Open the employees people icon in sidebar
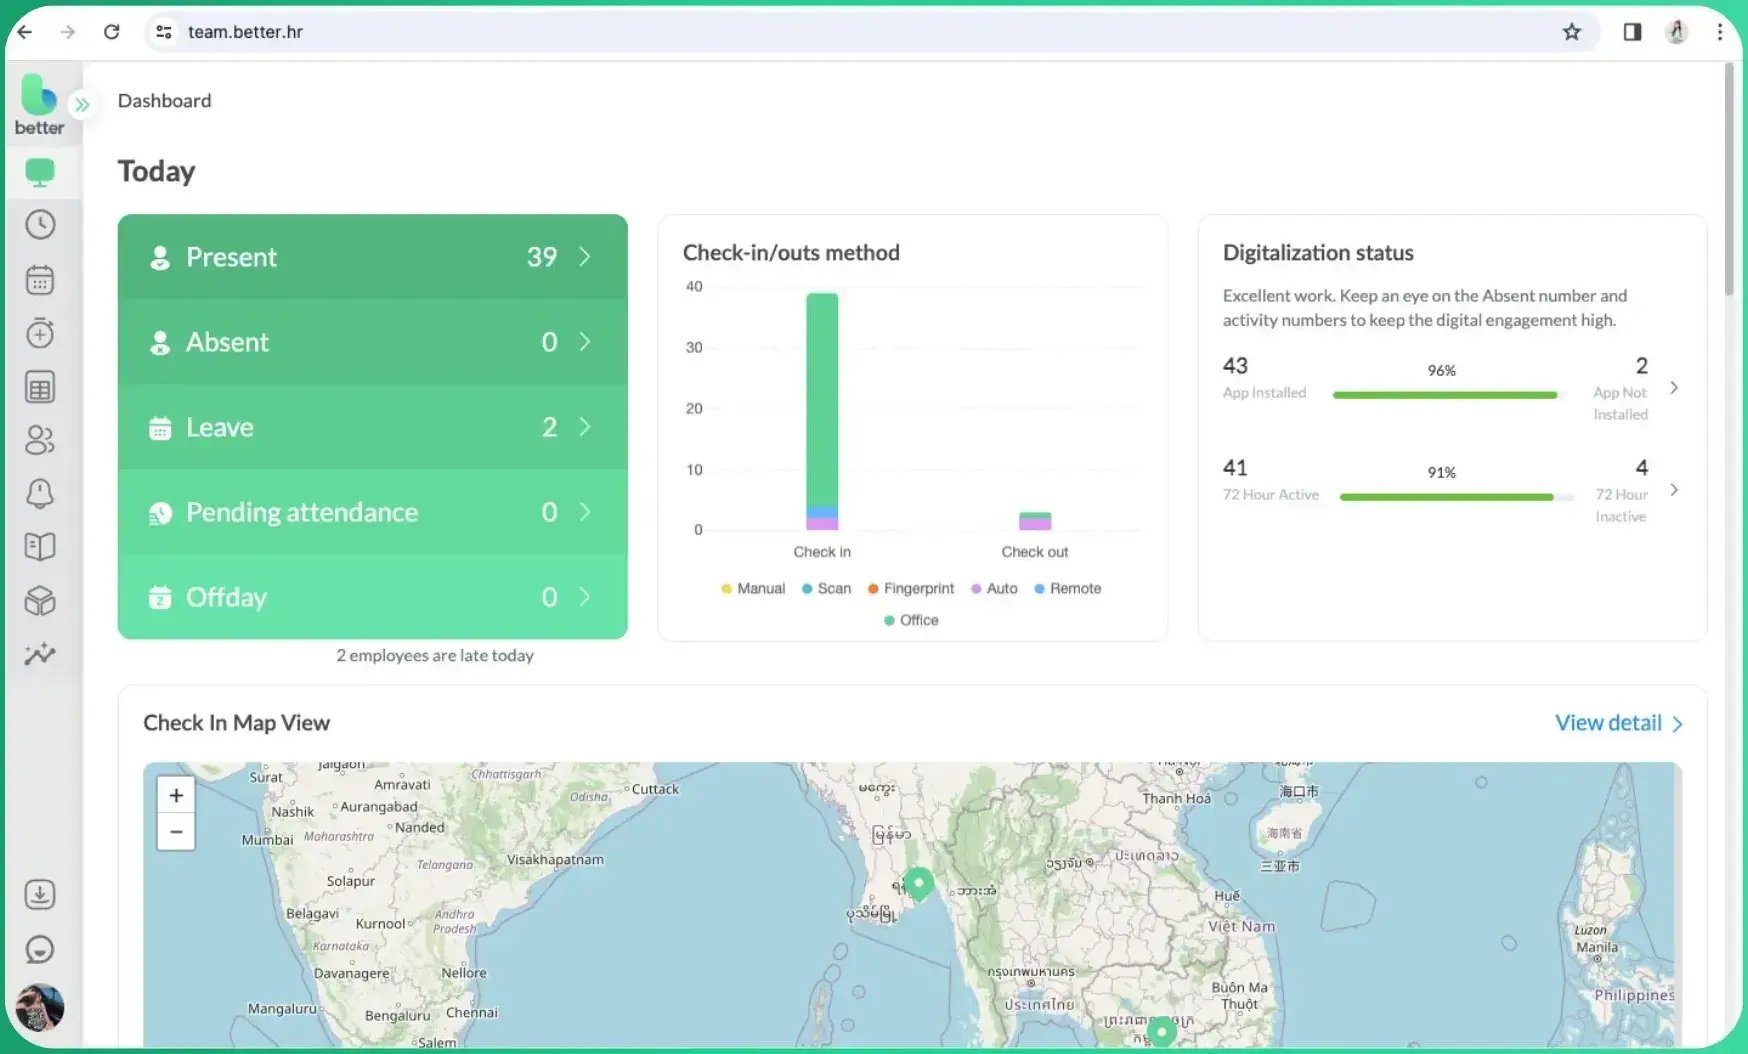The width and height of the screenshot is (1748, 1054). point(40,440)
